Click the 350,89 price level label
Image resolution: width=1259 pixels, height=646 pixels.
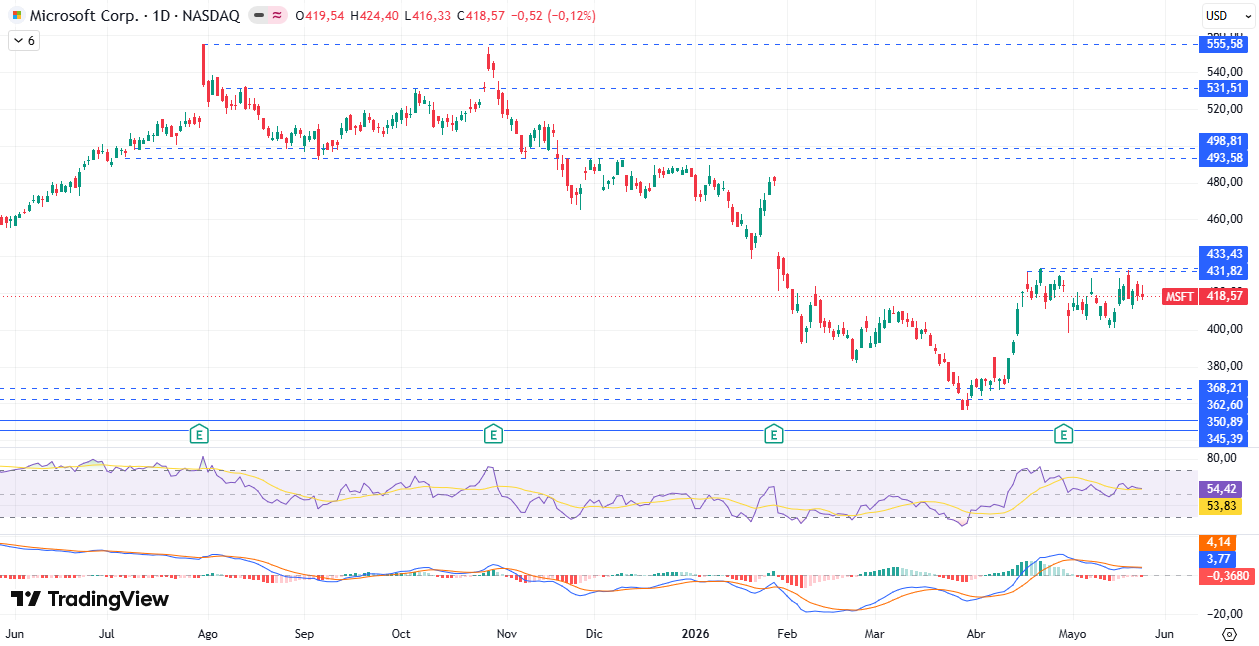tap(1224, 422)
